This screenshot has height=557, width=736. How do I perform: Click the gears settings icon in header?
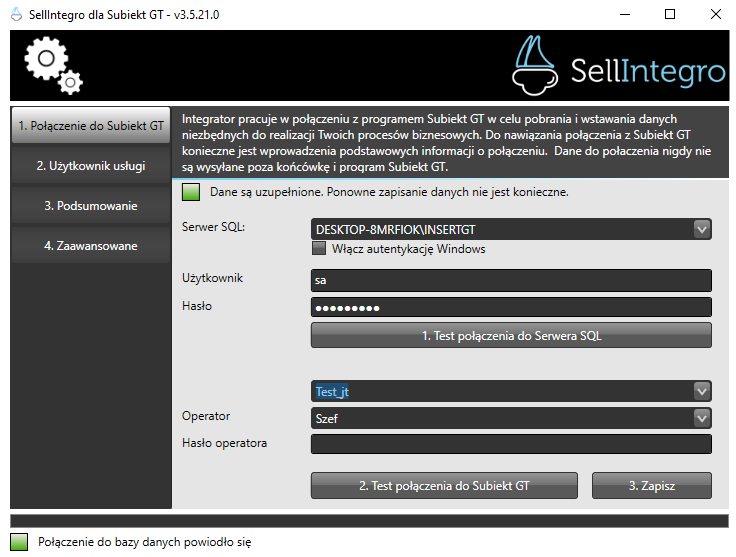[x=53, y=65]
